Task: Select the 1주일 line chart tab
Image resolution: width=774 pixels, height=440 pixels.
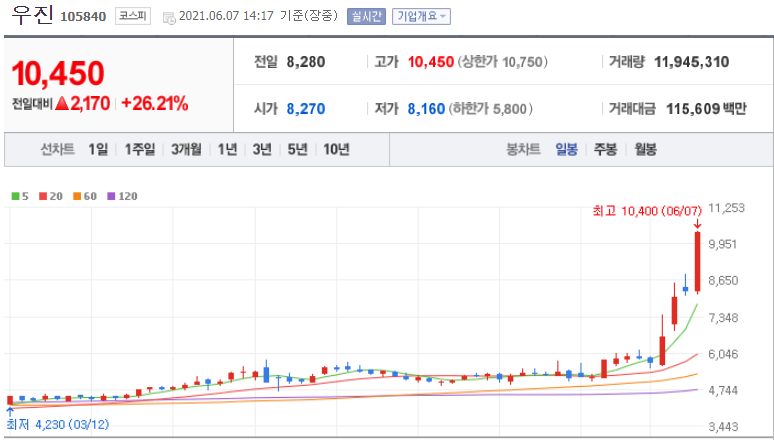Action: [140, 149]
